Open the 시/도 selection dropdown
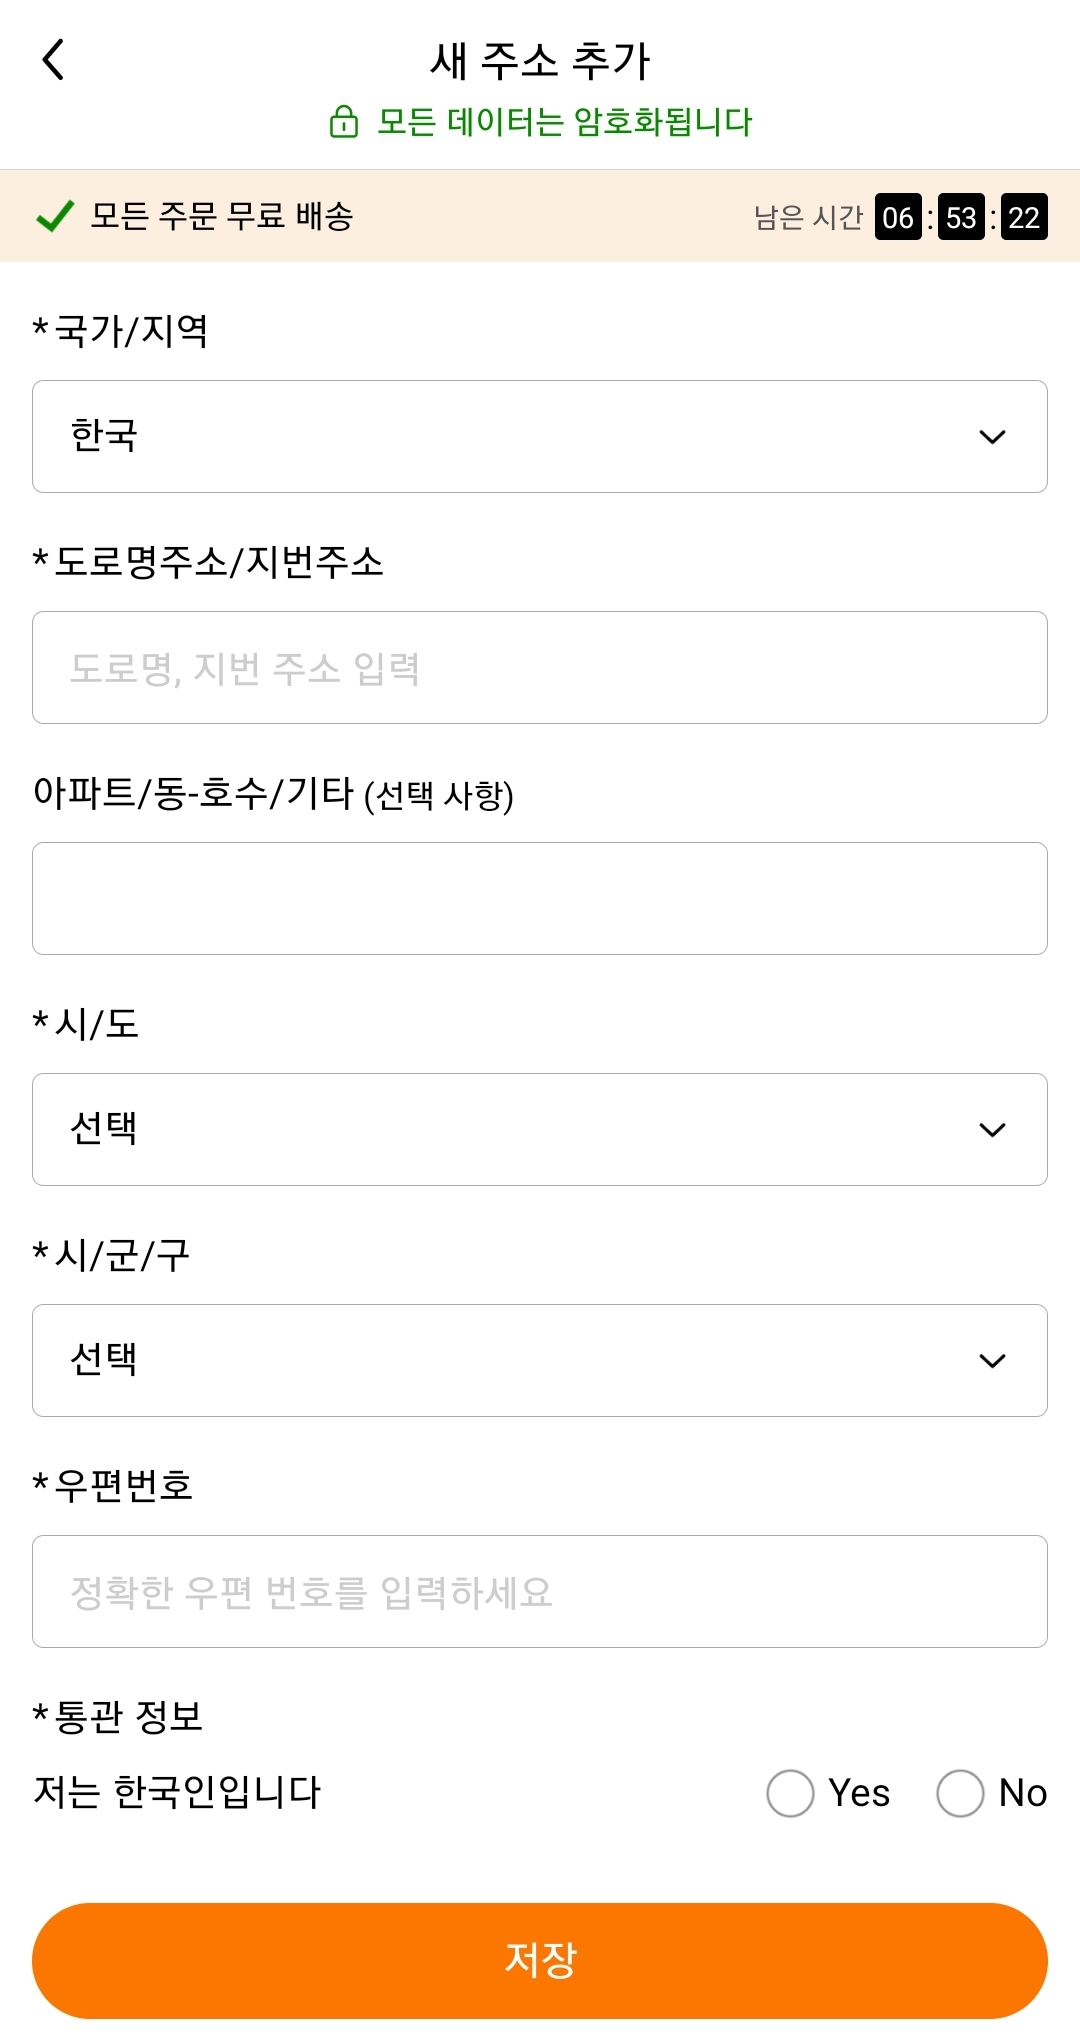 pos(540,1129)
